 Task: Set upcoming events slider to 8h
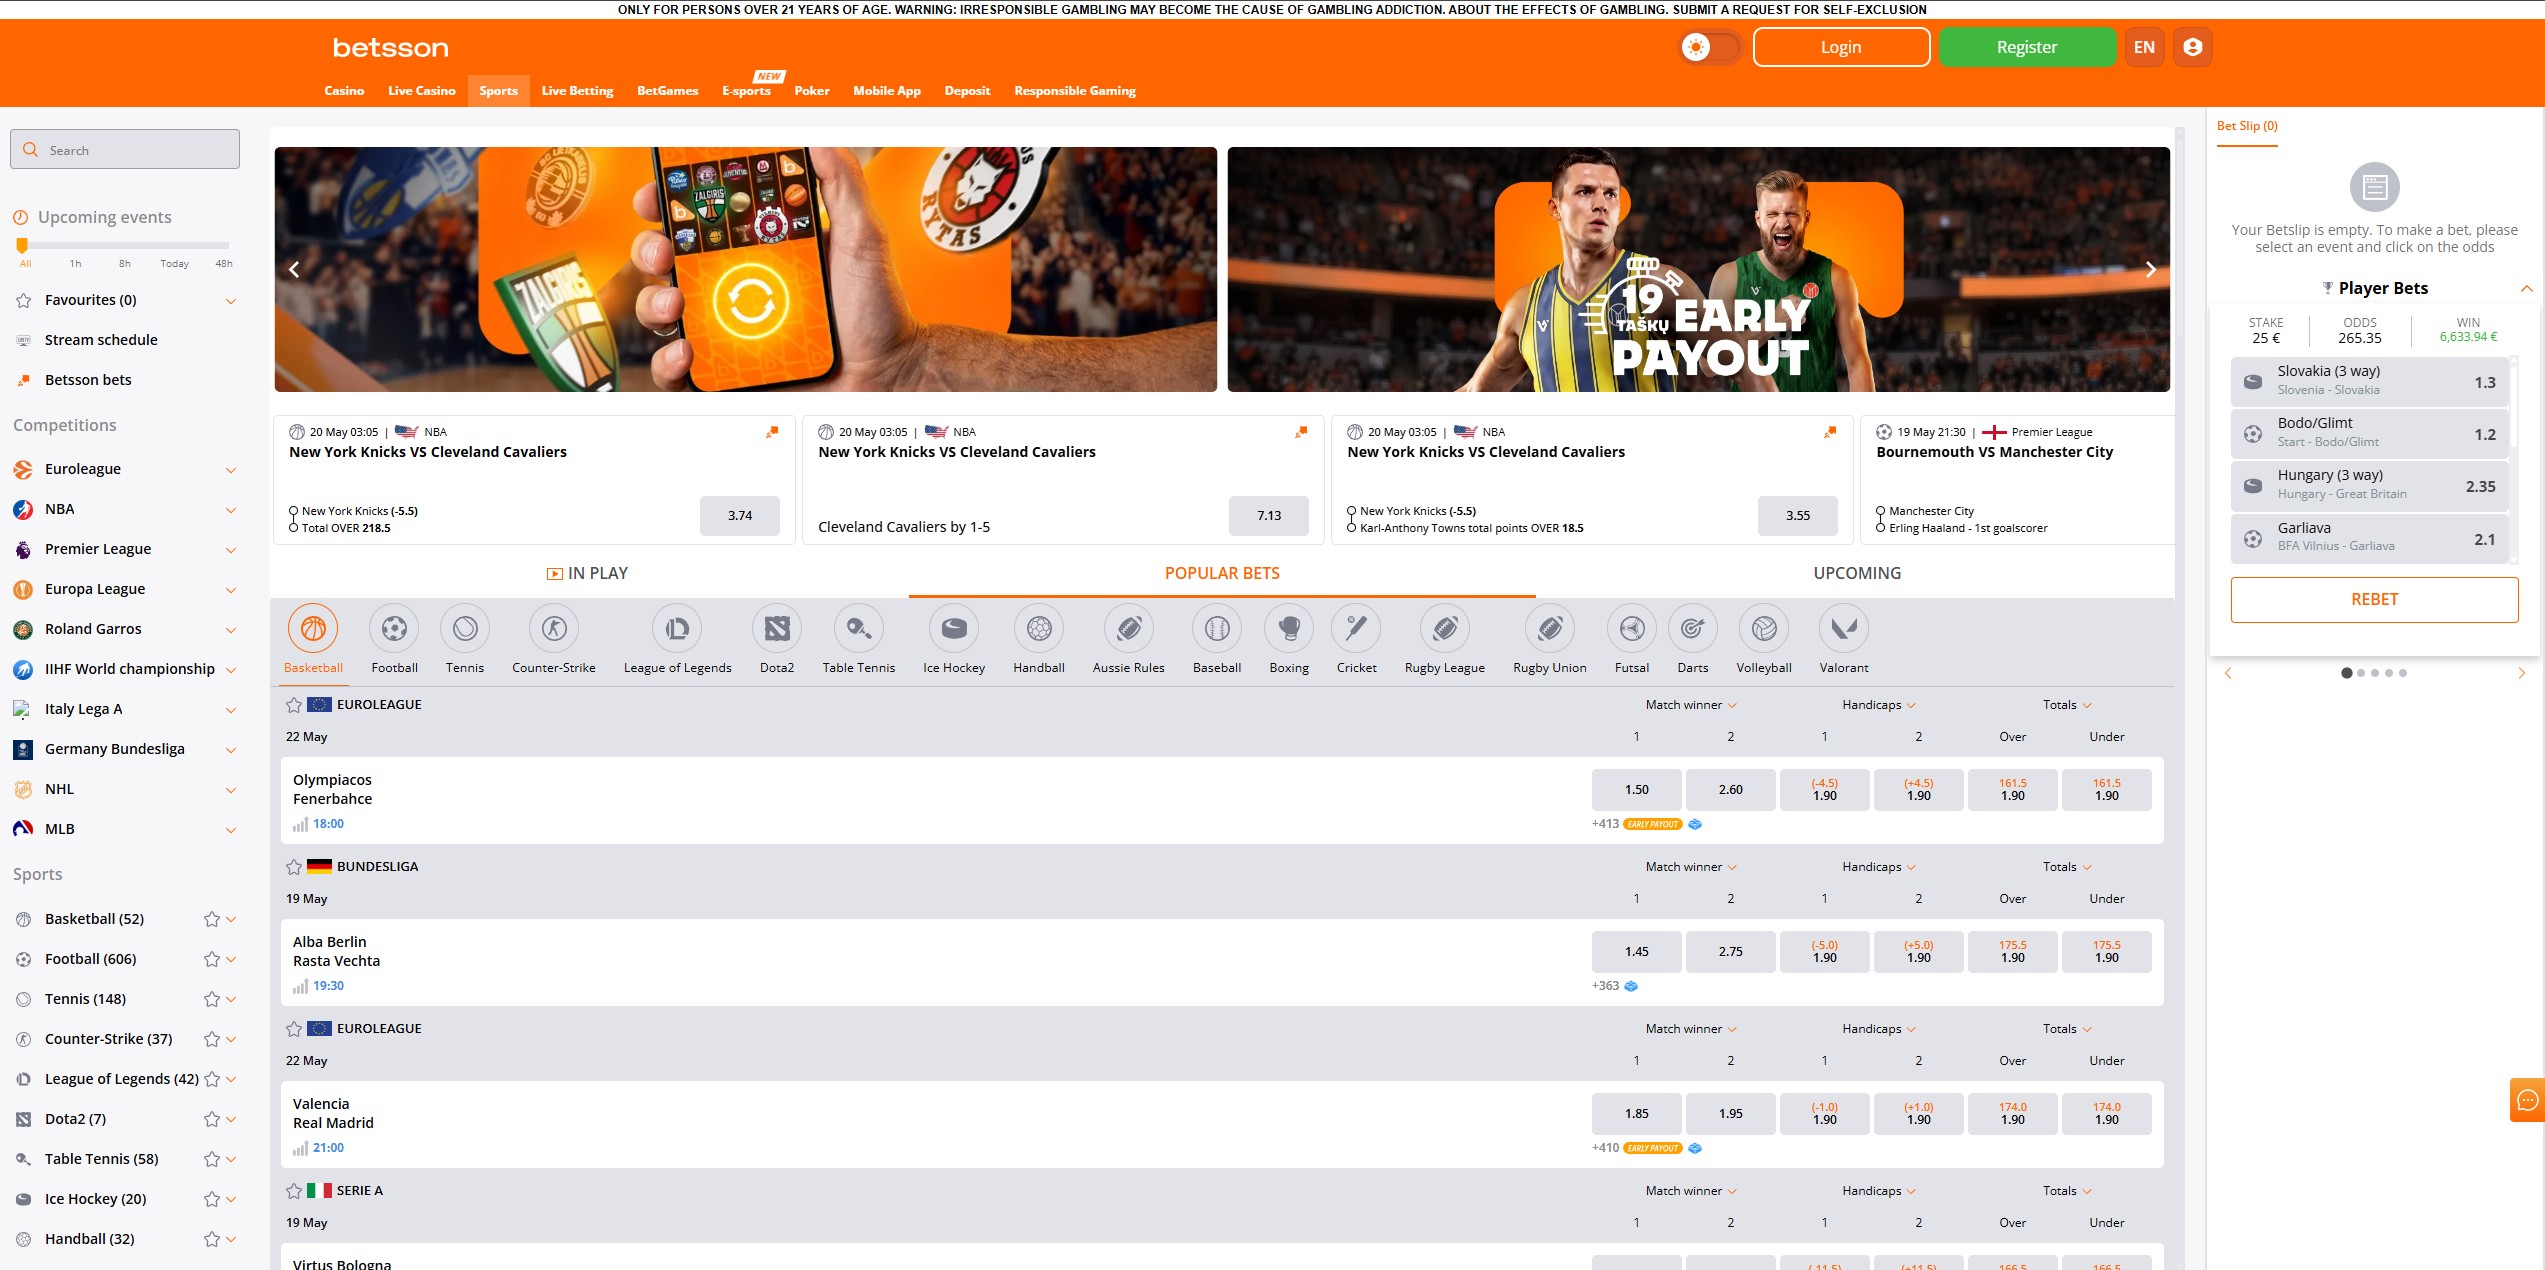[125, 264]
